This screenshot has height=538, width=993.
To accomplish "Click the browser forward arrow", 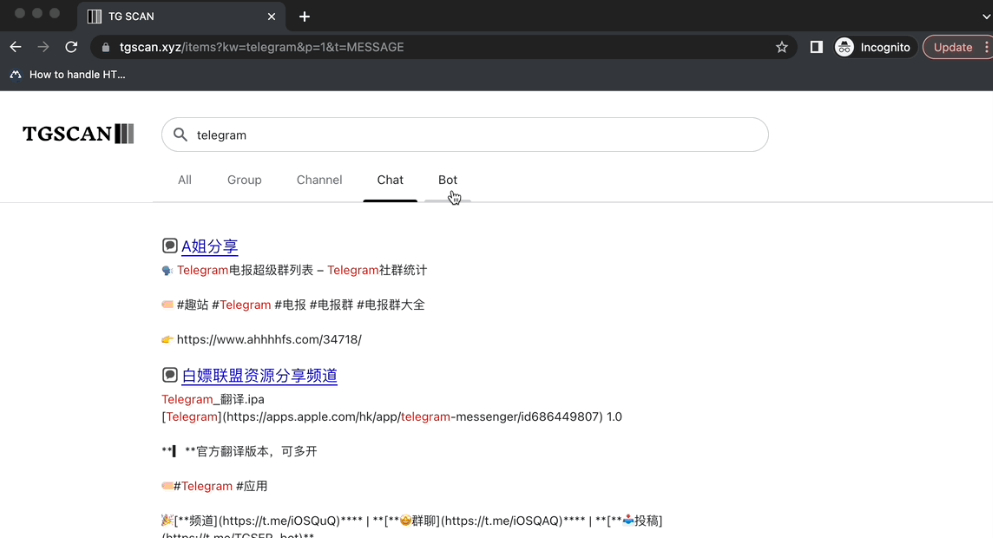I will [43, 47].
